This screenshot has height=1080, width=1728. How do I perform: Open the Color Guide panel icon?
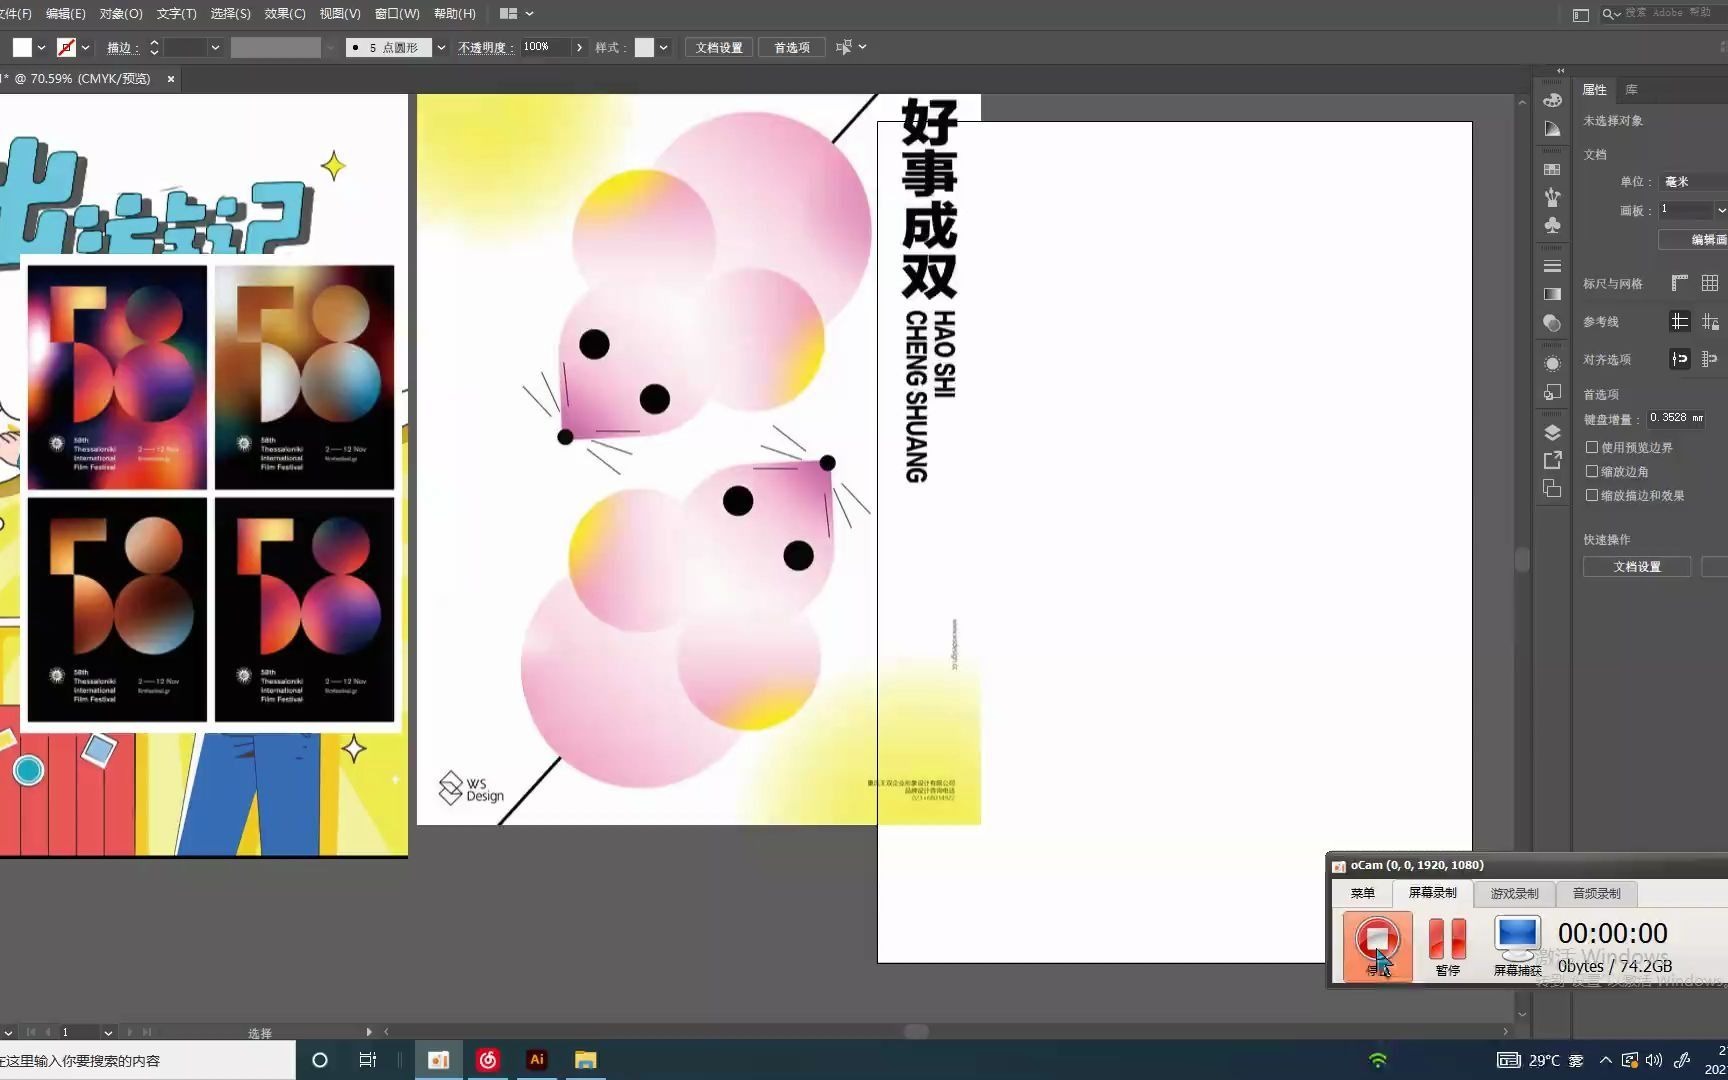[x=1552, y=129]
